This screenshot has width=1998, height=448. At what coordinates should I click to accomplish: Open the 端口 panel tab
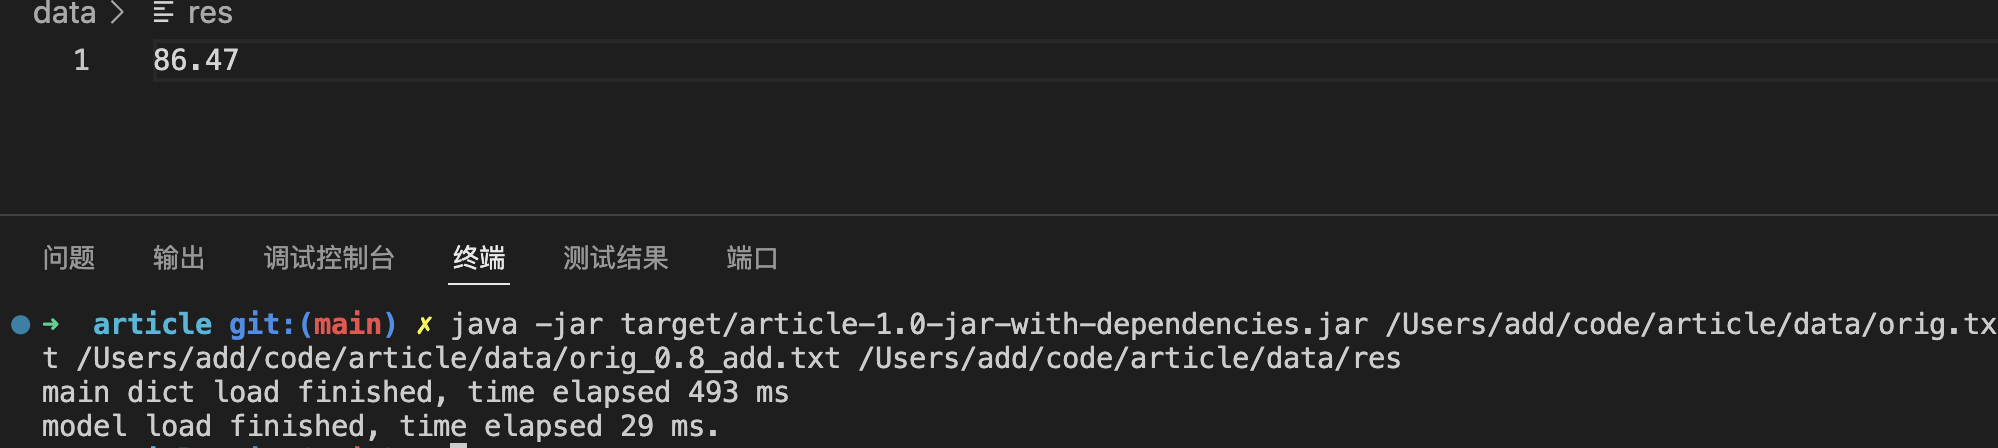752,258
